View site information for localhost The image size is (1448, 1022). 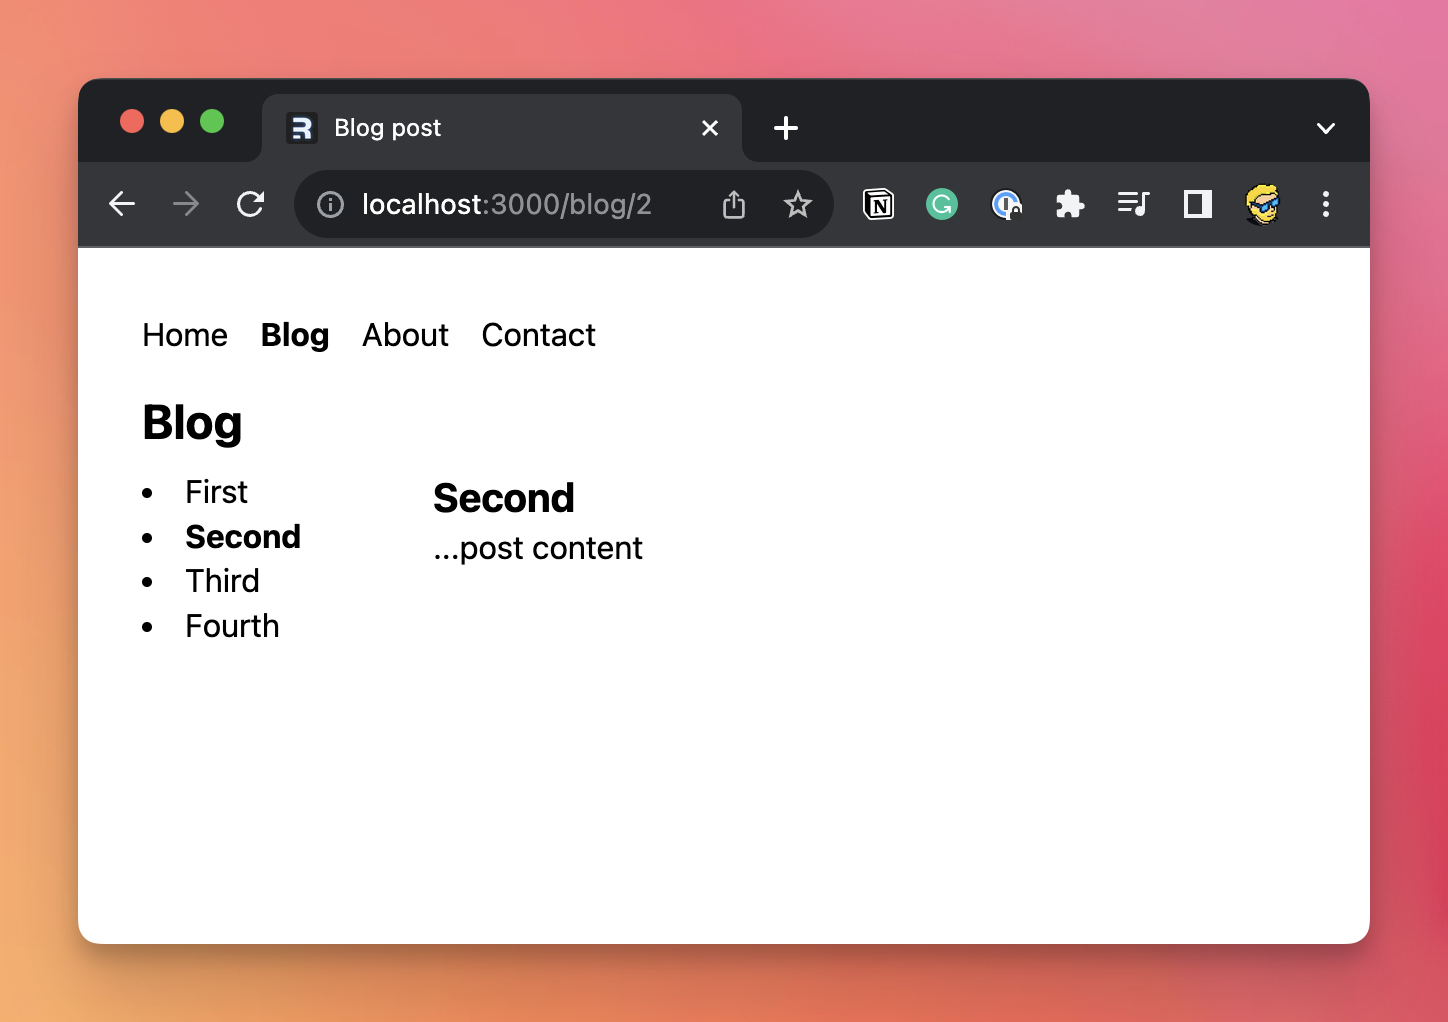click(x=330, y=205)
